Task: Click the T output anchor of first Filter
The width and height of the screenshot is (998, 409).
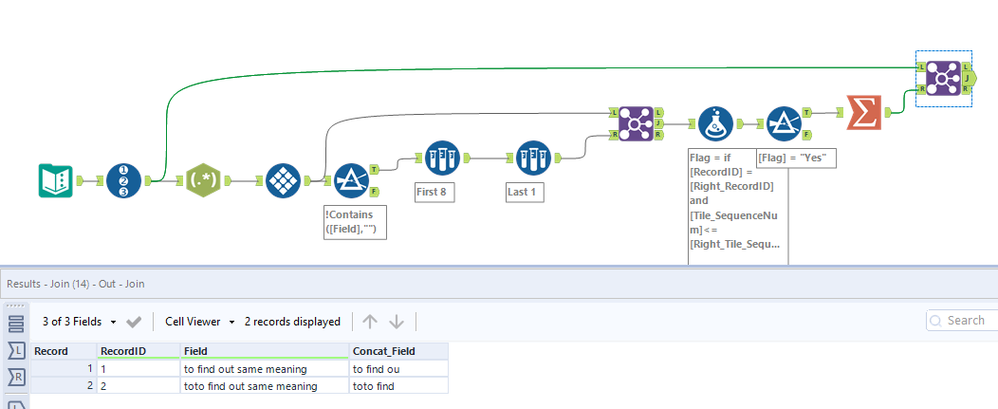Action: pyautogui.click(x=373, y=170)
